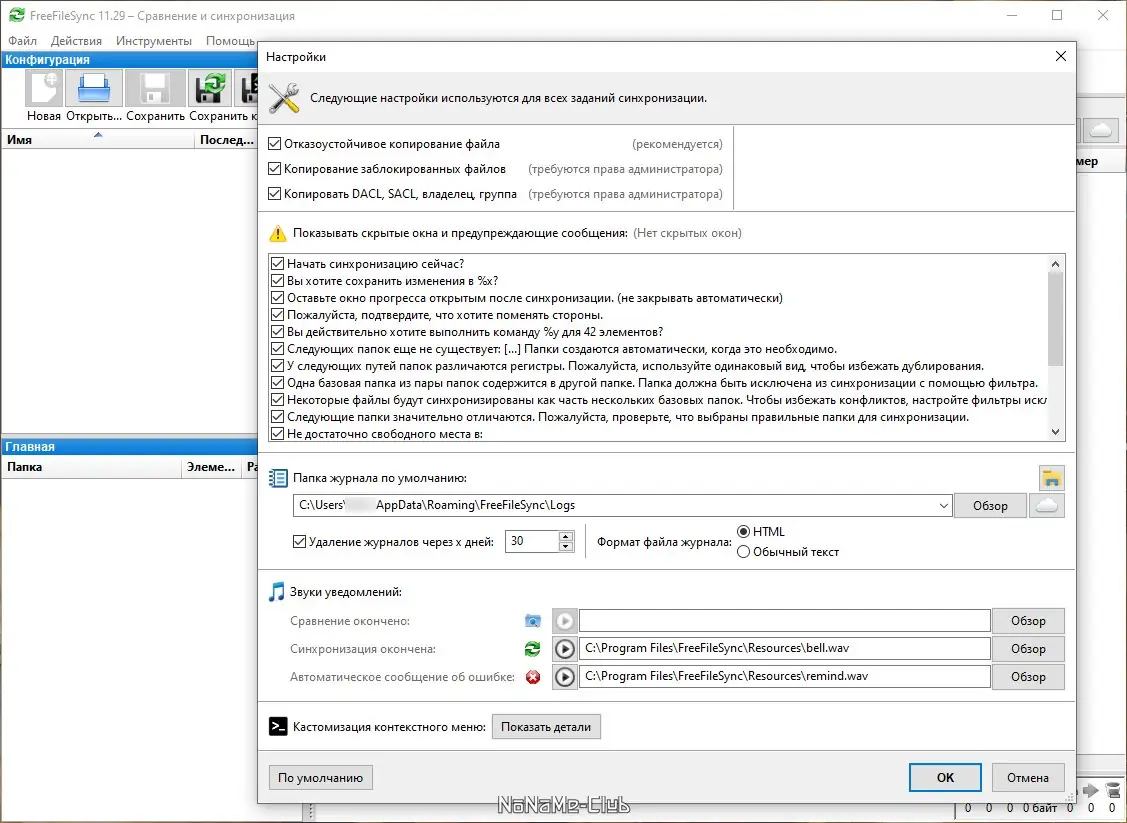The height and width of the screenshot is (823, 1127).
Task: Click the Папка column header in Главная panel
Action: (x=91, y=467)
